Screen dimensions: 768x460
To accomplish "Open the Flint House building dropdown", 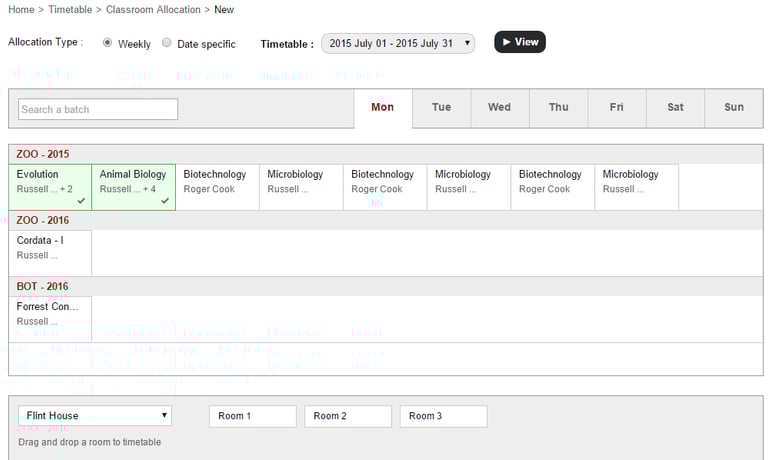I will (x=95, y=415).
